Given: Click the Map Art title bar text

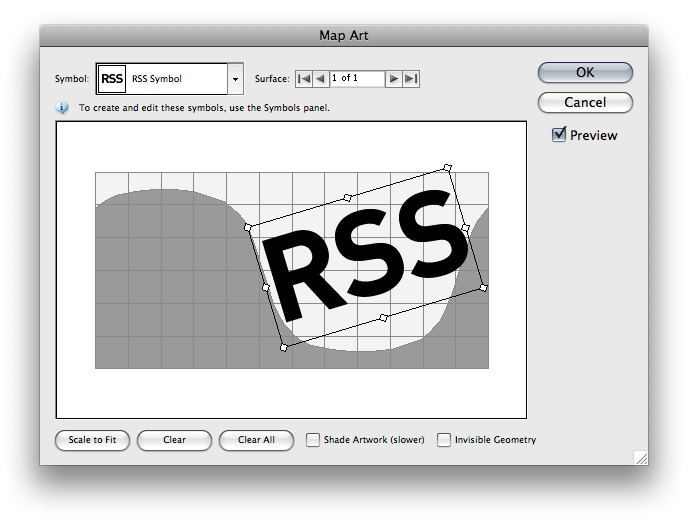Looking at the screenshot, I should pos(344,36).
